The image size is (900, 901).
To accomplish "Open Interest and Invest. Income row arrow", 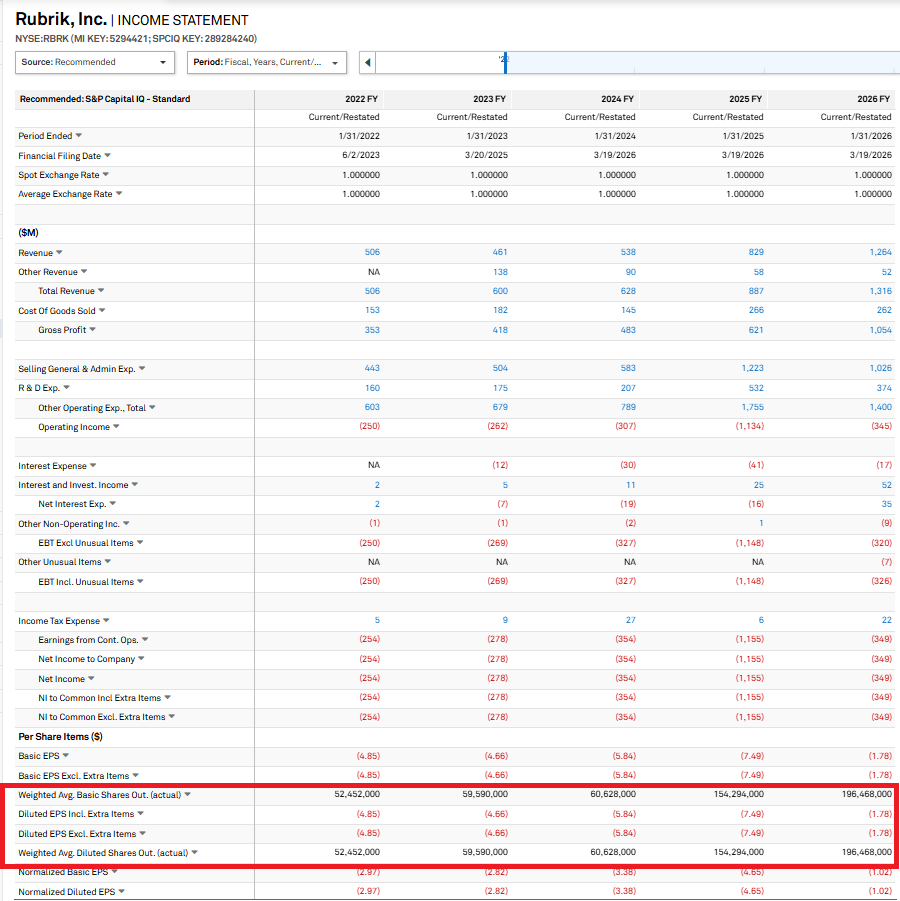I will [134, 484].
